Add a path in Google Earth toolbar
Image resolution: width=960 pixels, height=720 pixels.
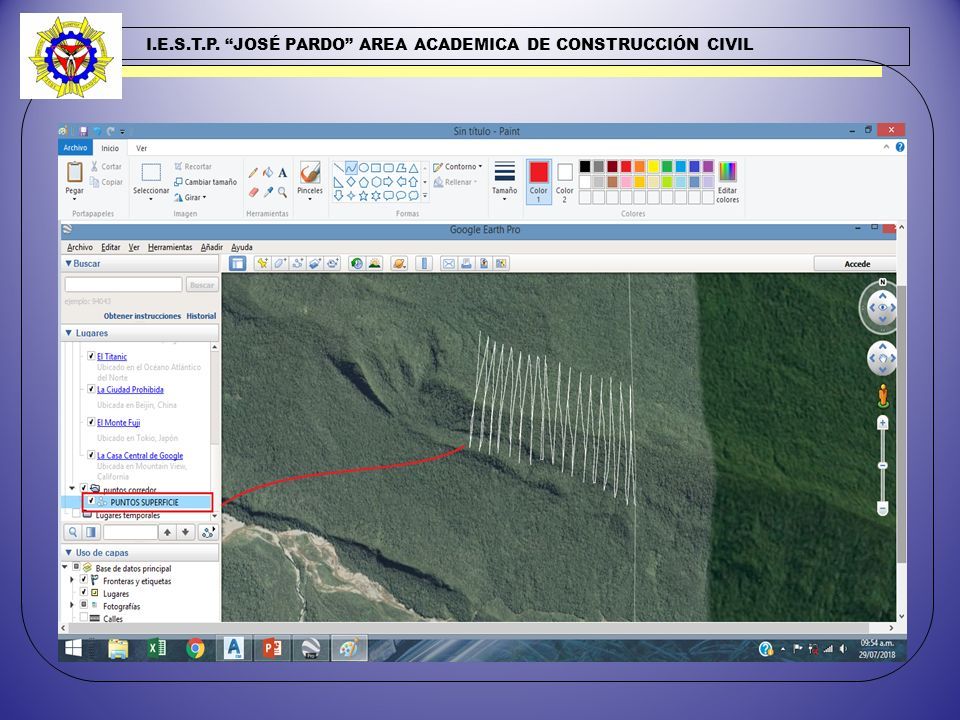[298, 263]
